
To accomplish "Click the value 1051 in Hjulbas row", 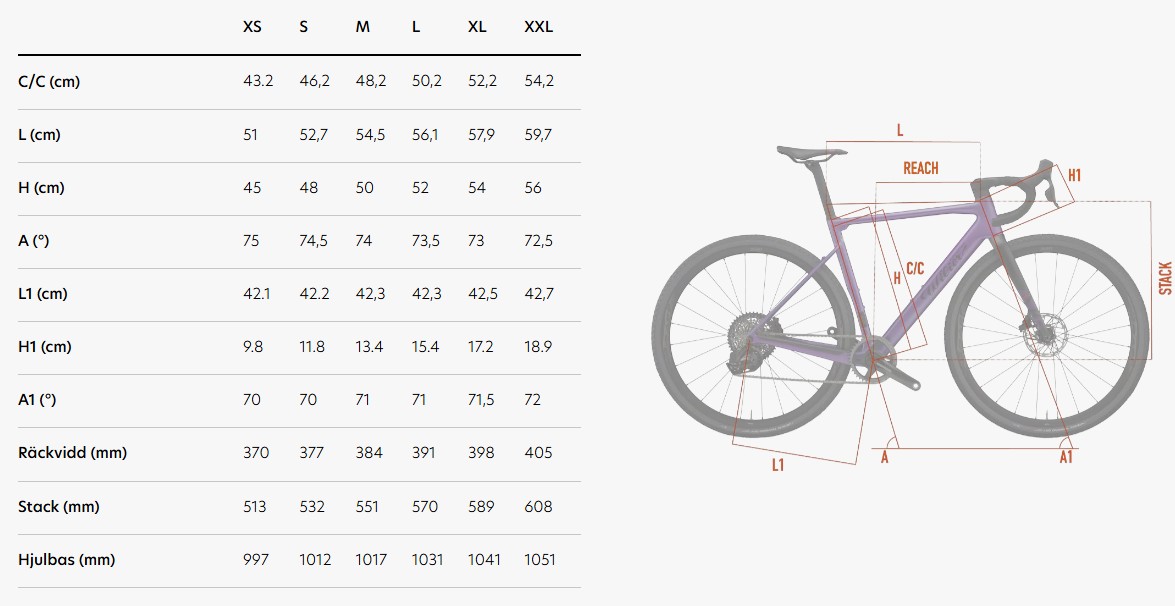I will tap(540, 560).
